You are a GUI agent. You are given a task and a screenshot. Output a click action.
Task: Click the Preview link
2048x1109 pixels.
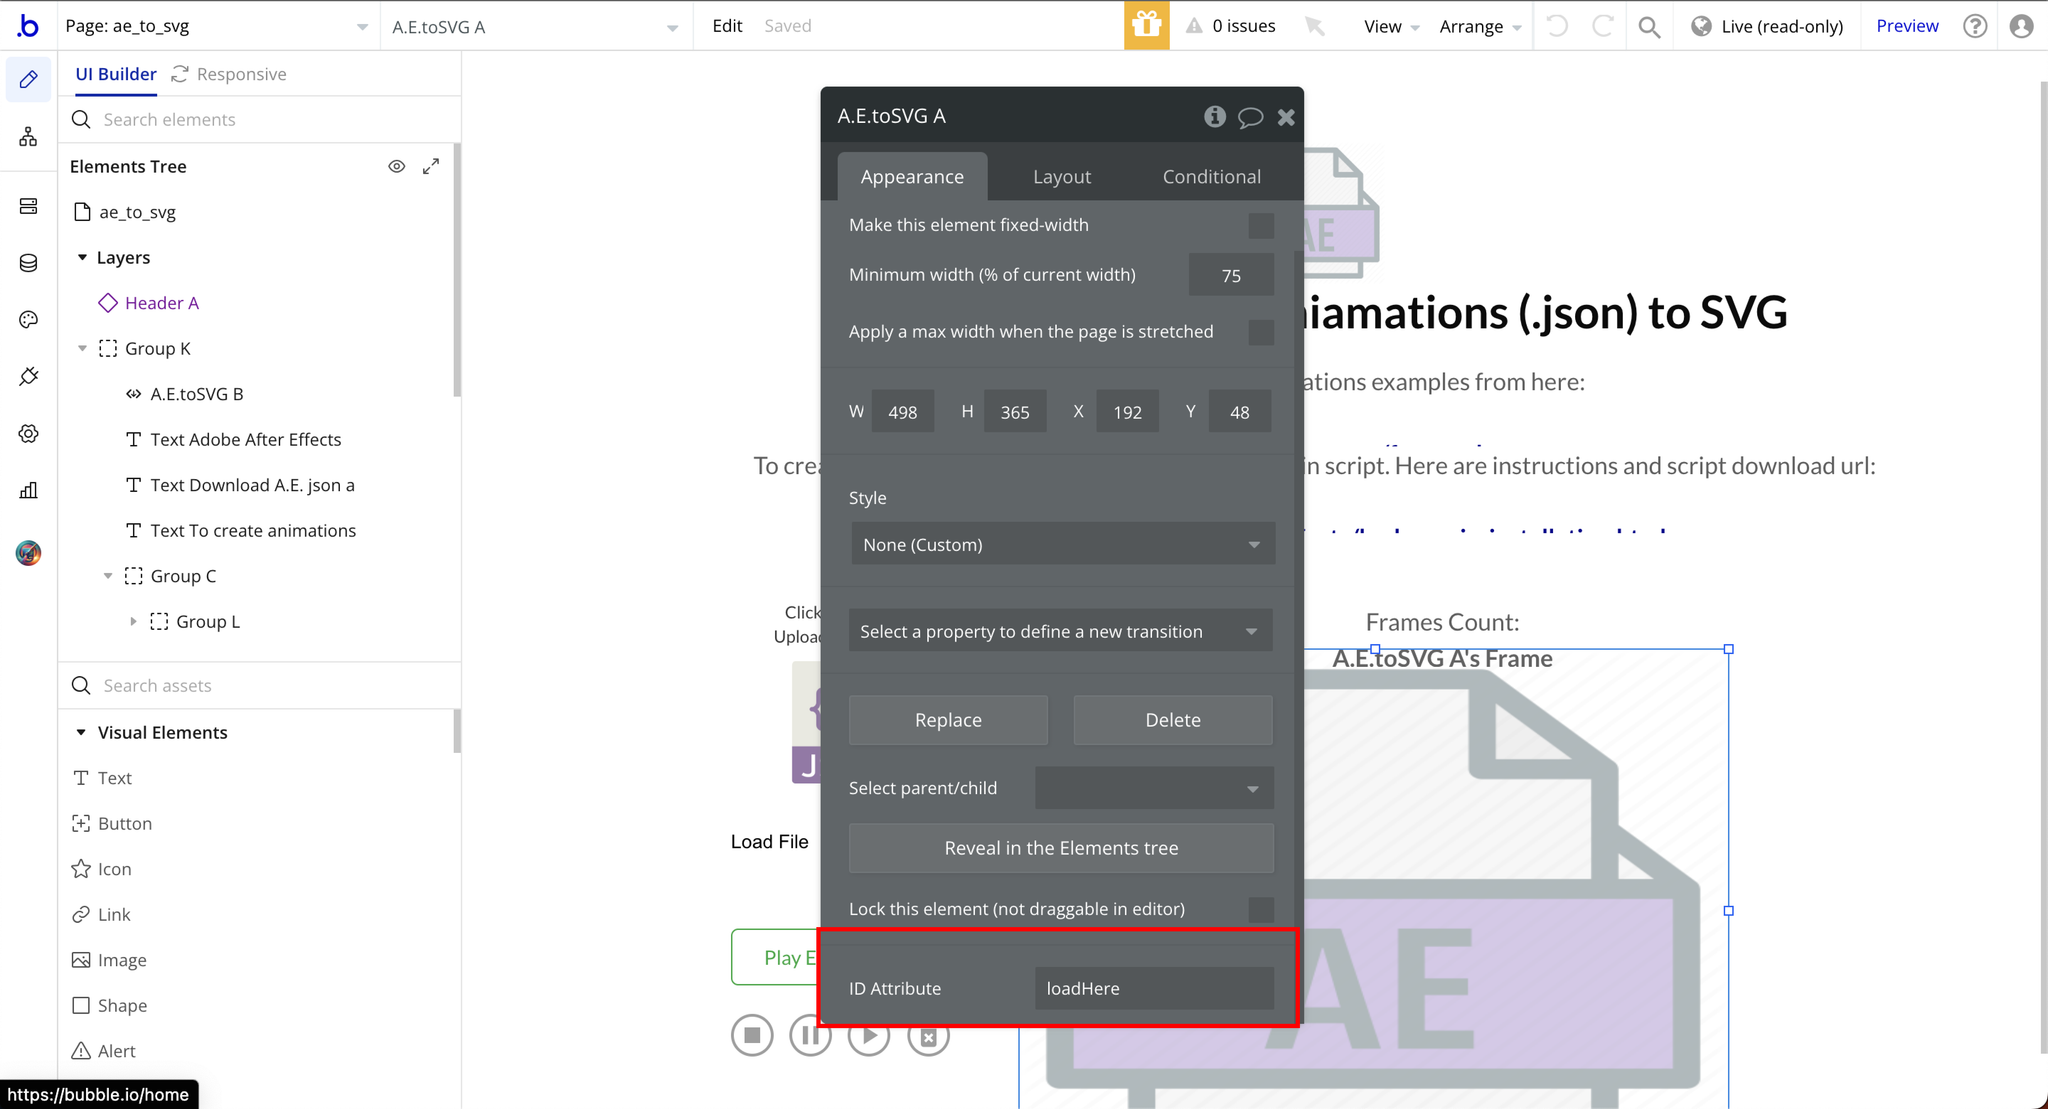[x=1907, y=26]
